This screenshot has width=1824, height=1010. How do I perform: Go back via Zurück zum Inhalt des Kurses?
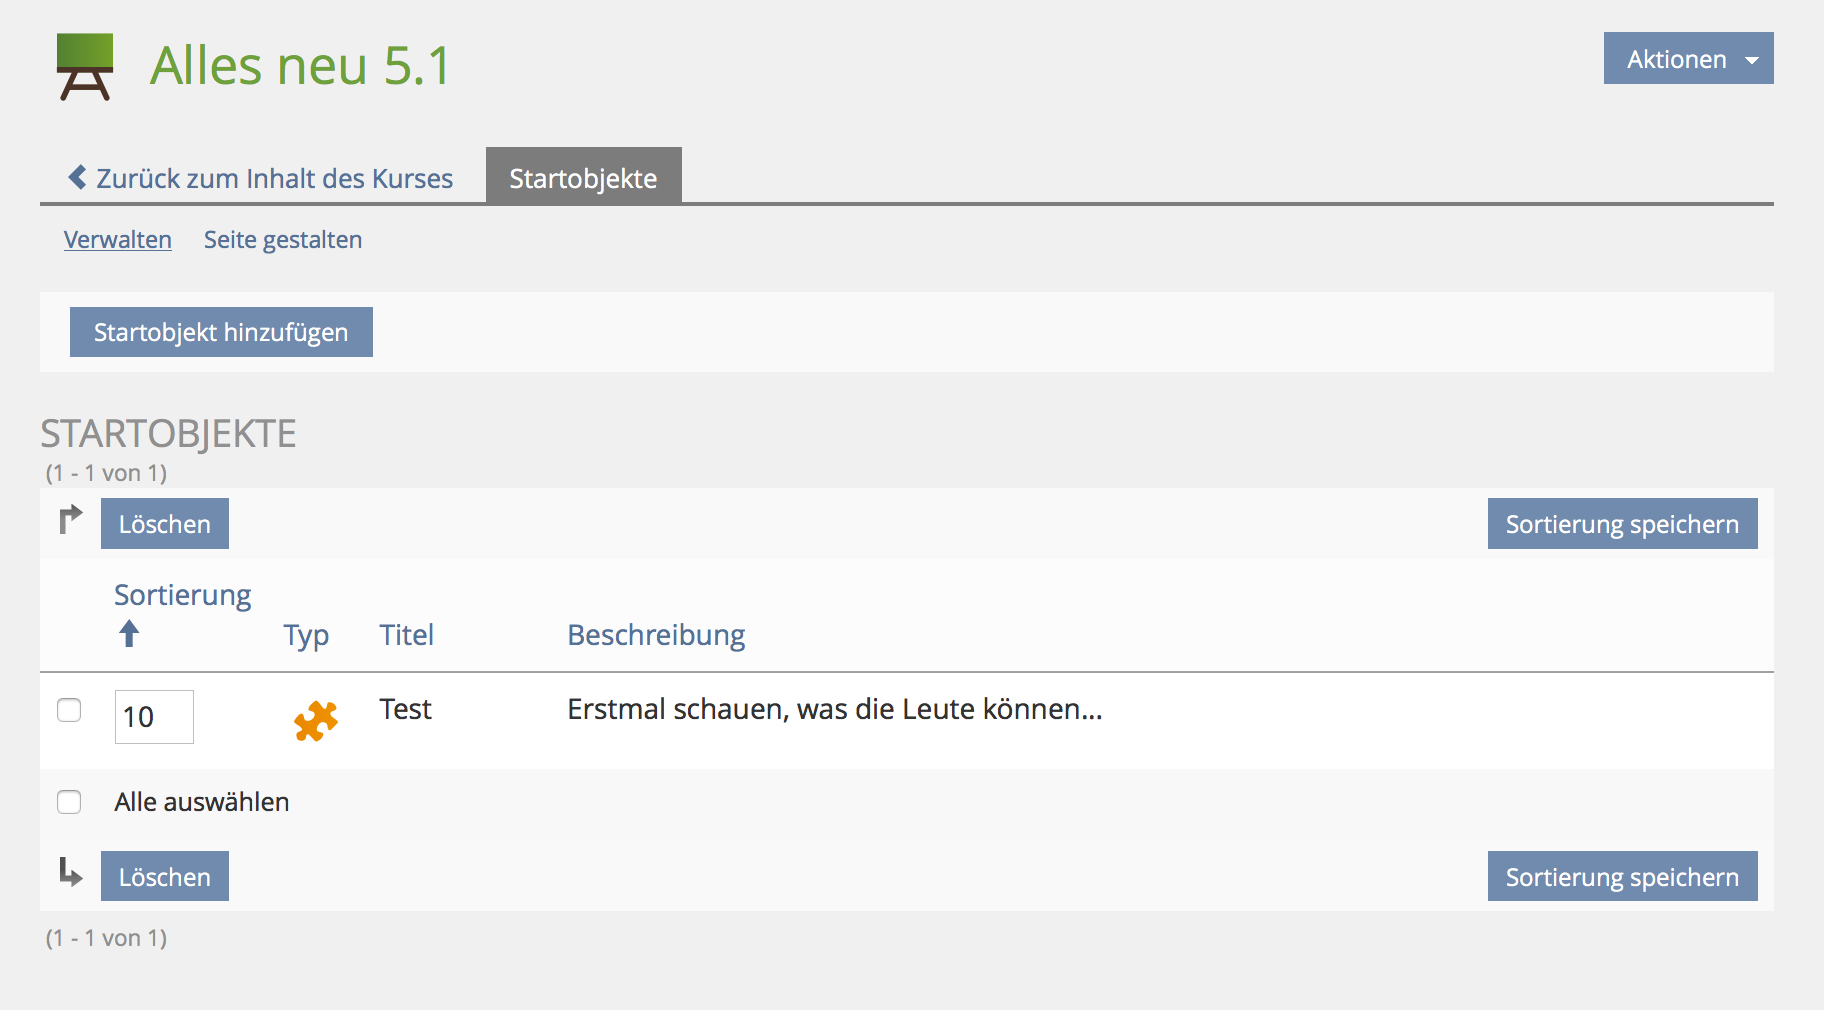[274, 178]
